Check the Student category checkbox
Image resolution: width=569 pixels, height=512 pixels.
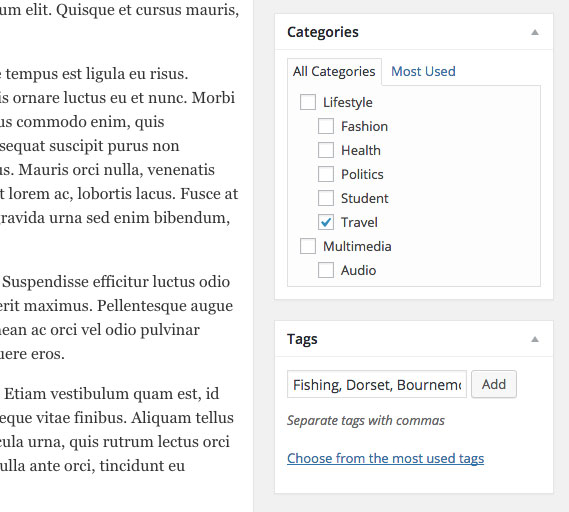pyautogui.click(x=326, y=198)
